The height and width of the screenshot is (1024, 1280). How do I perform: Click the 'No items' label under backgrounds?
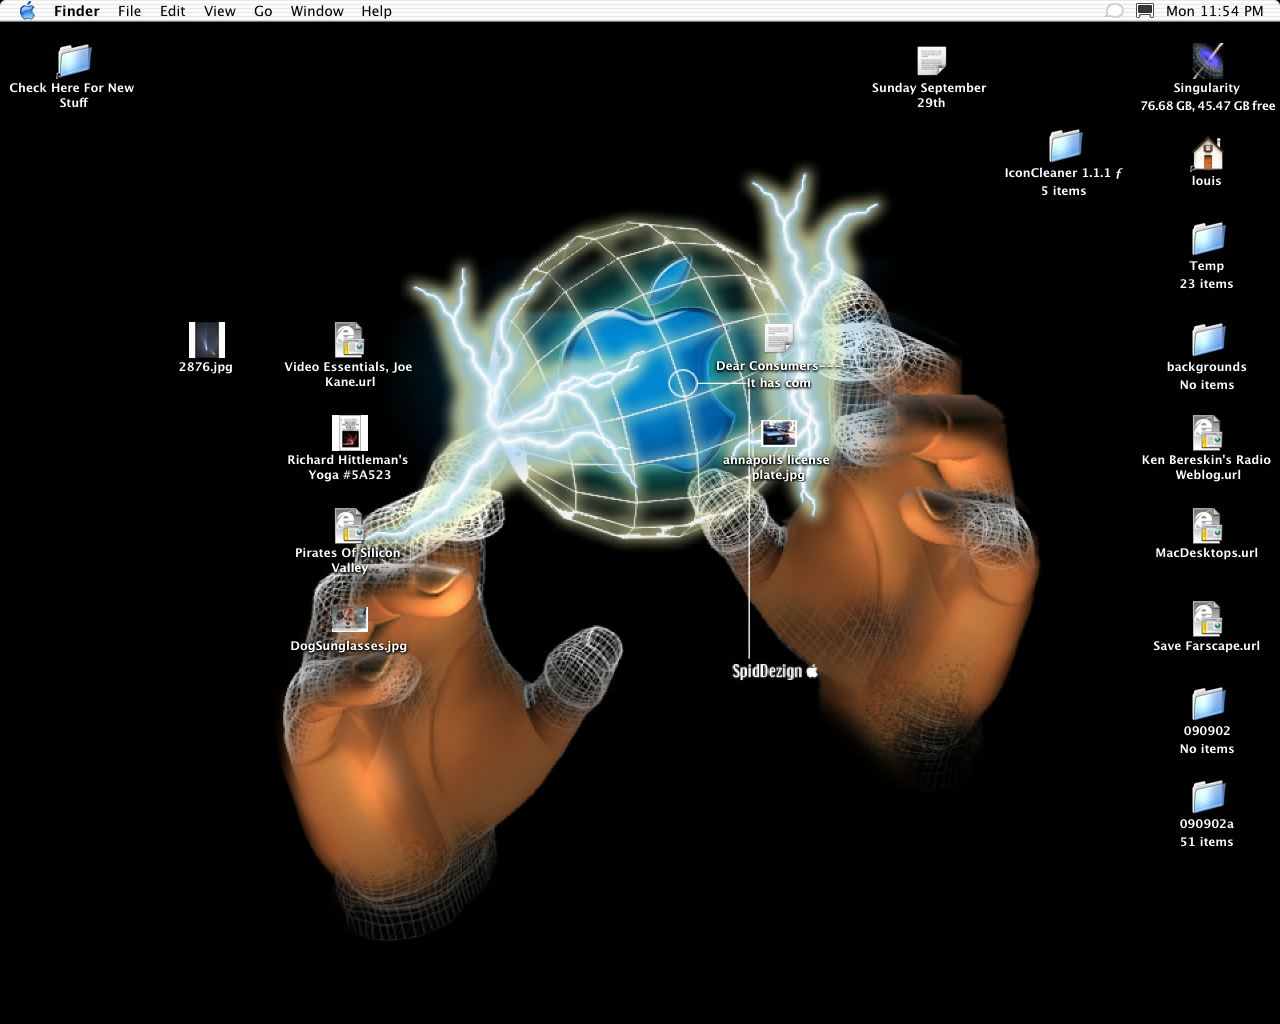pos(1207,385)
